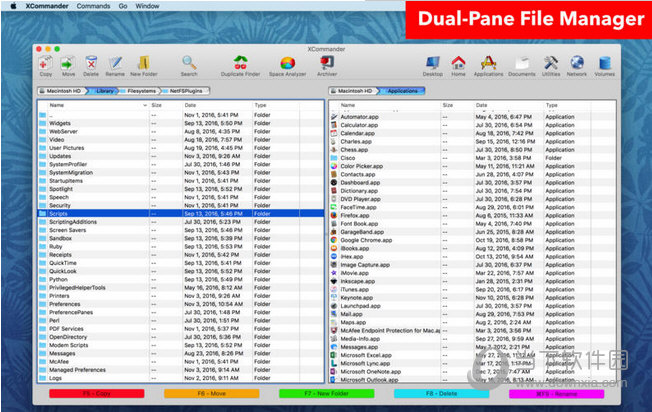Go to Utilities location icon
This screenshot has width=652, height=412.
[551, 66]
